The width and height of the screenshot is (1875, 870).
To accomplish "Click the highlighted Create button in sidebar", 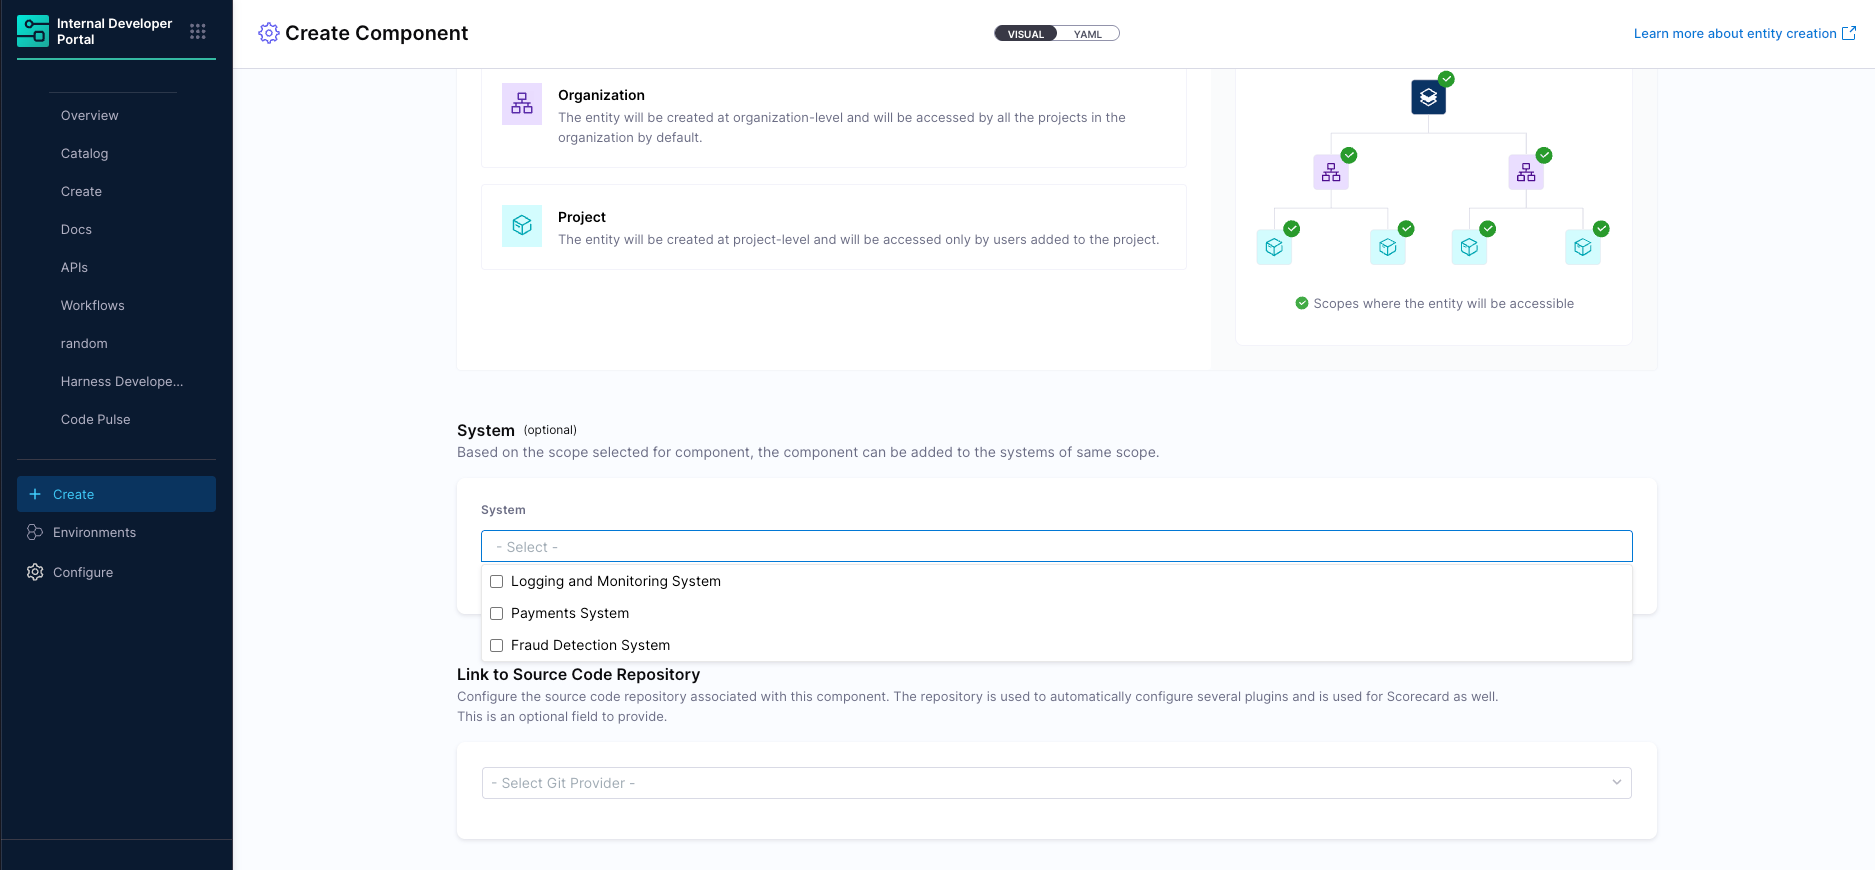I will tap(116, 494).
